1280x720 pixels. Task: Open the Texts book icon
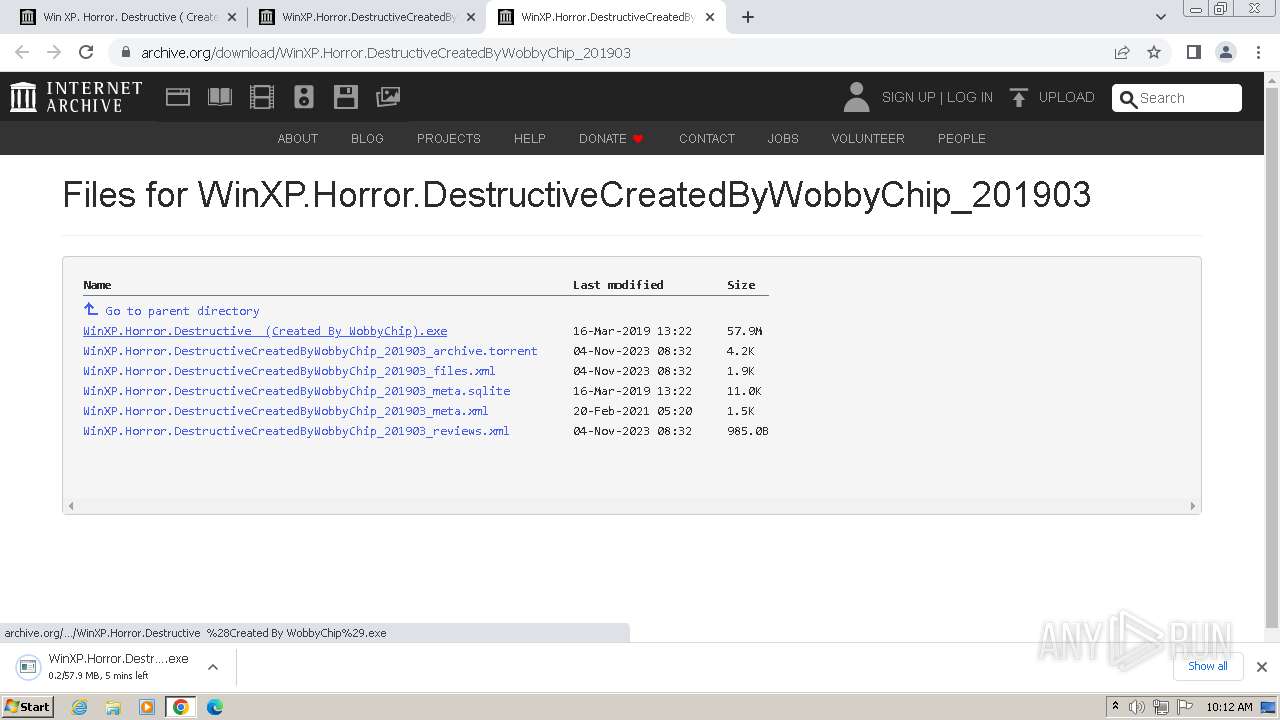220,97
